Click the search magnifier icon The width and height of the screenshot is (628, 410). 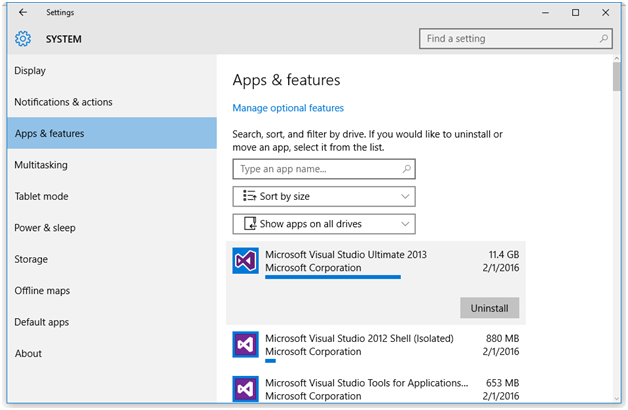(x=604, y=39)
